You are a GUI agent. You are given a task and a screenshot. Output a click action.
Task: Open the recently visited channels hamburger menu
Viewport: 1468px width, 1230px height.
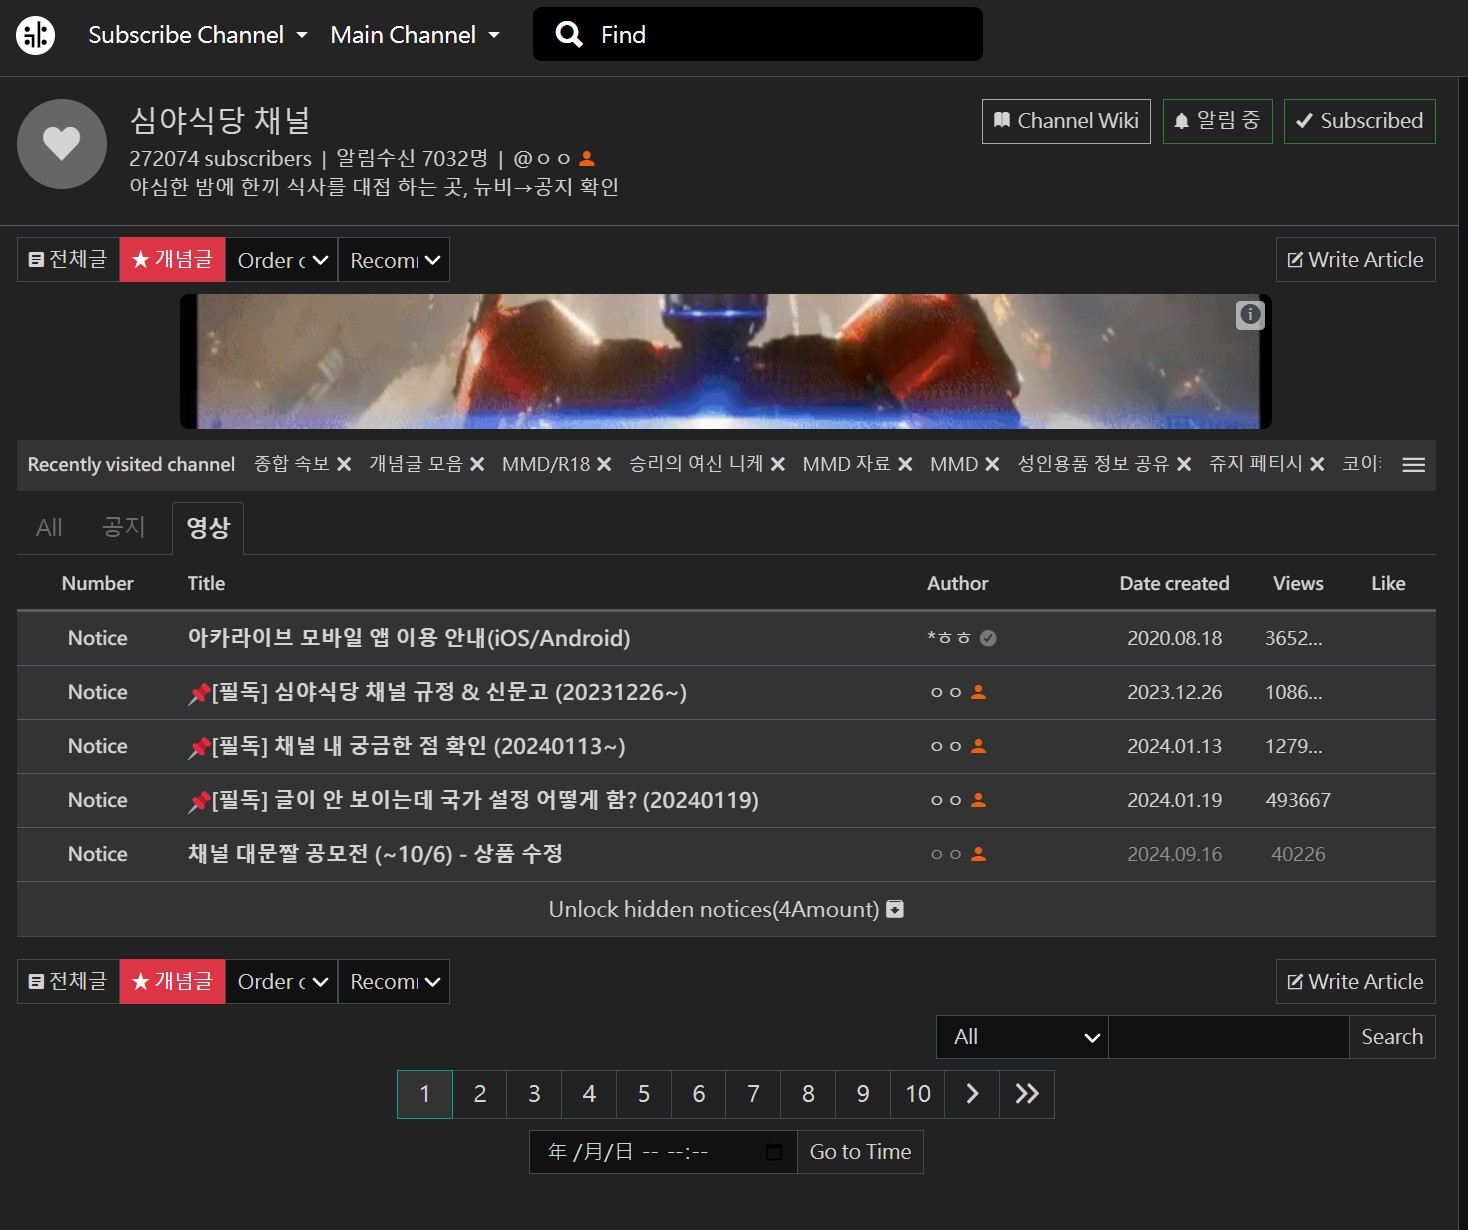[x=1413, y=465]
